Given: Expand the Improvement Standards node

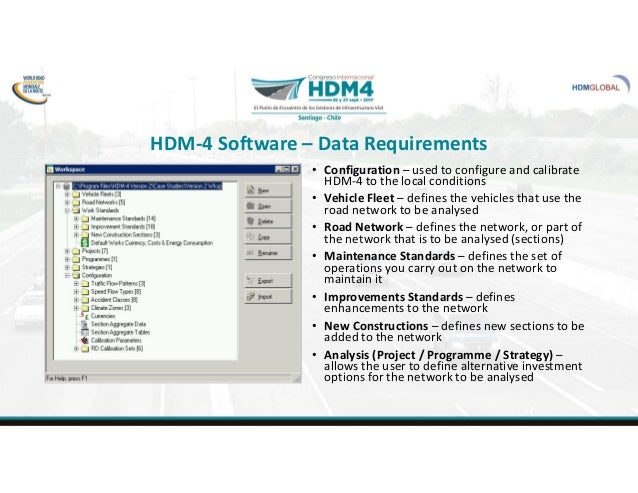Looking at the screenshot, I should click(x=76, y=227).
